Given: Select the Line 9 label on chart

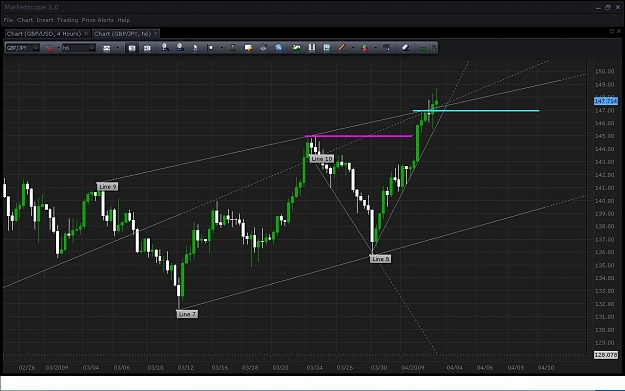Looking at the screenshot, I should pyautogui.click(x=108, y=187).
